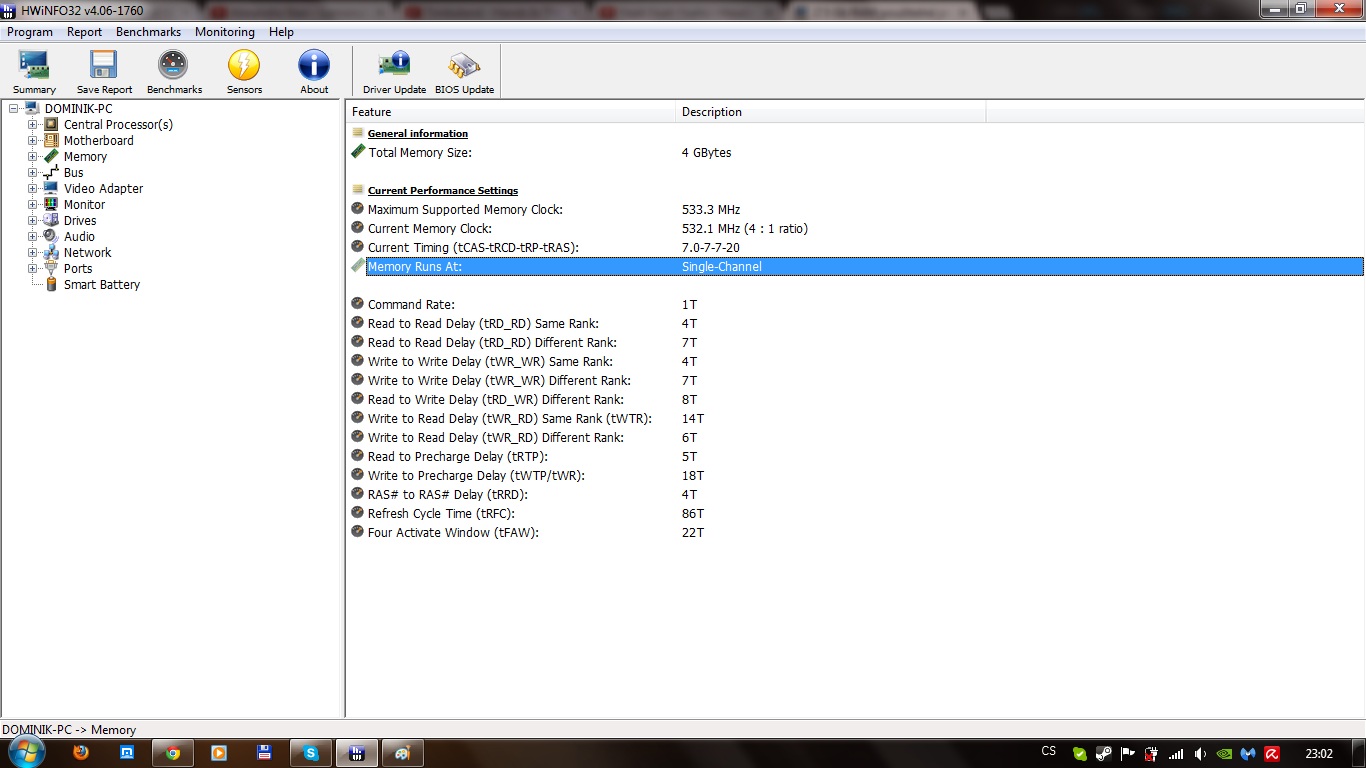Open the Benchmarks menu in the menu bar
Viewport: 1366px width, 768px height.
[148, 32]
